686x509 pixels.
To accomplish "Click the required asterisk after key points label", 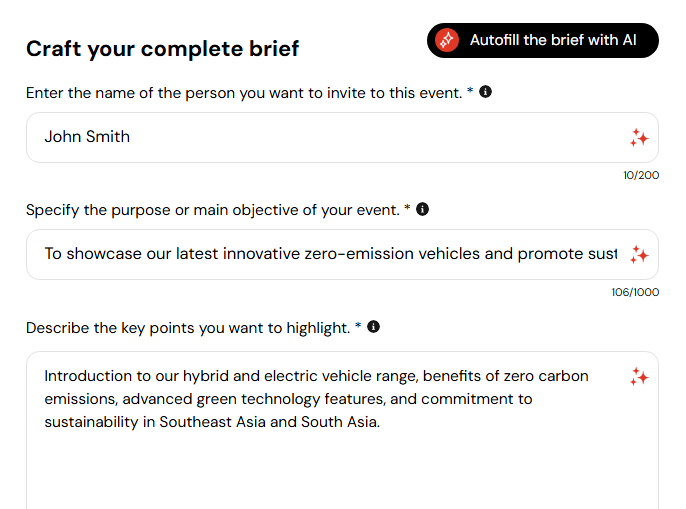I will pyautogui.click(x=358, y=325).
